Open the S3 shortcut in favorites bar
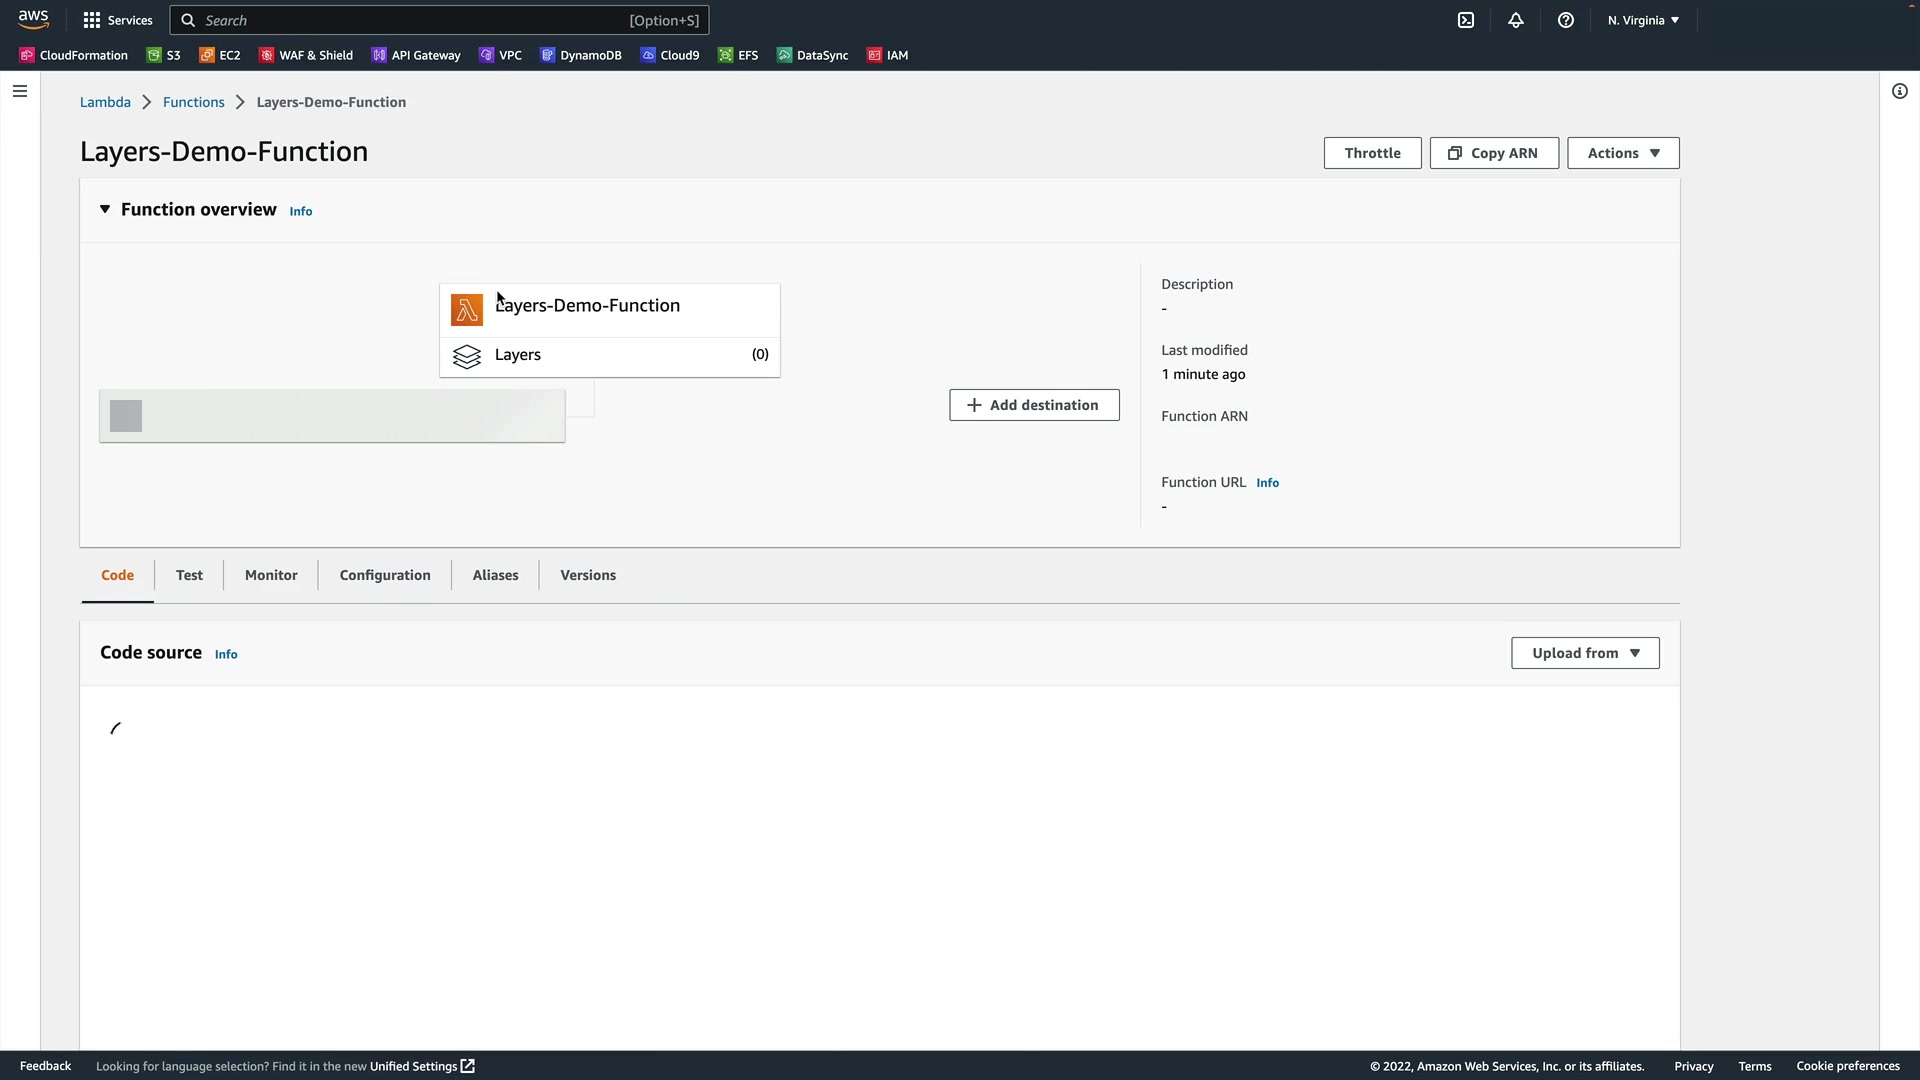This screenshot has width=1920, height=1080. (x=164, y=55)
